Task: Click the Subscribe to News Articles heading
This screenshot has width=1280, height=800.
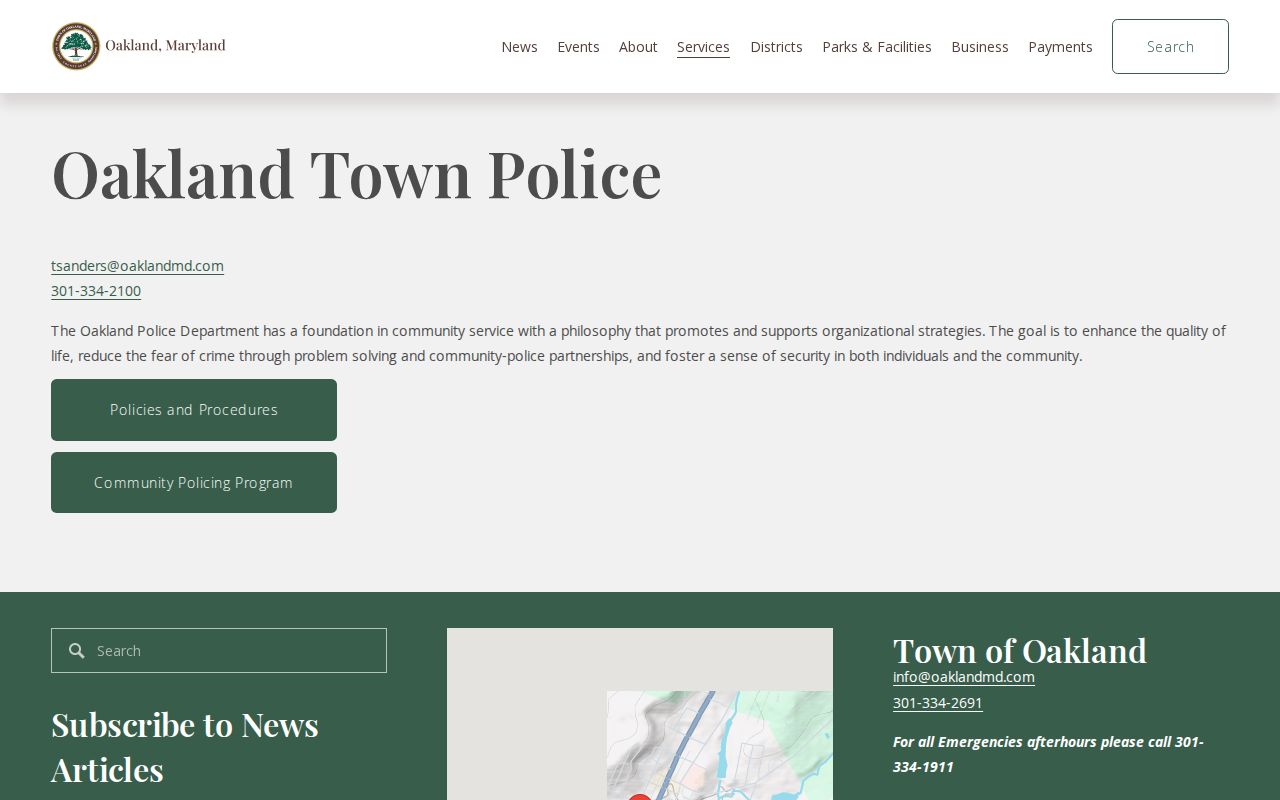Action: pyautogui.click(x=185, y=747)
